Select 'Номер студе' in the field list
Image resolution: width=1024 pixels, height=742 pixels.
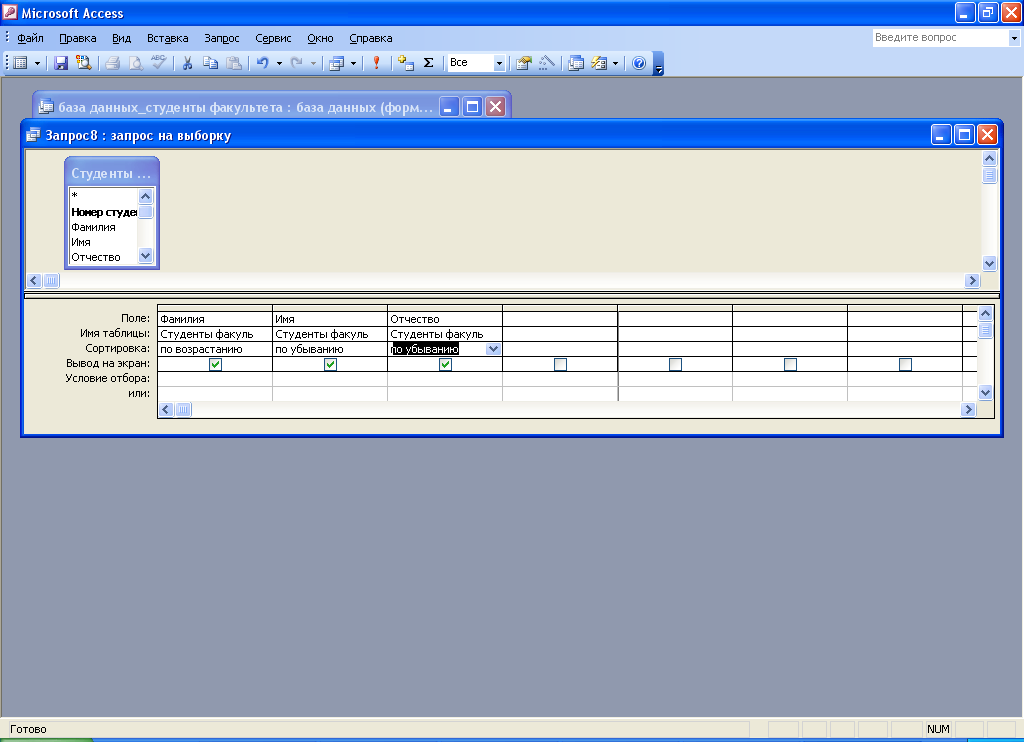104,212
